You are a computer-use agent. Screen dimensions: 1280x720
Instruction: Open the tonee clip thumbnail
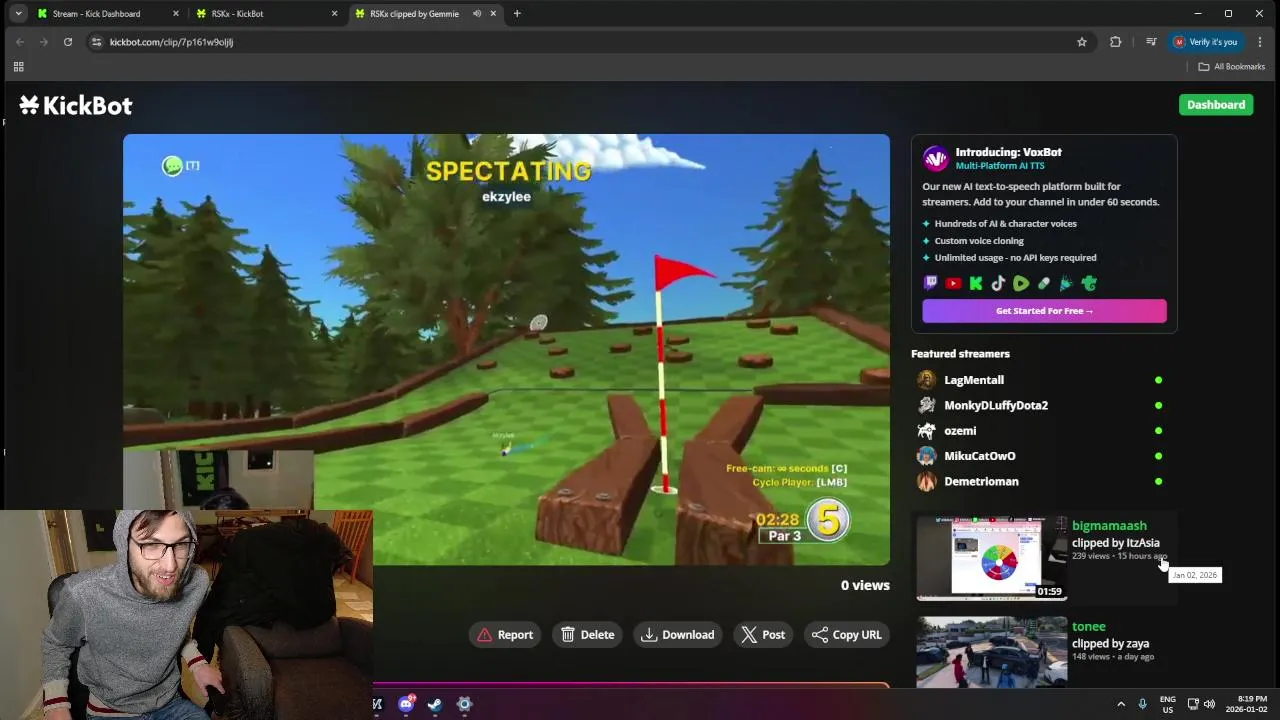click(992, 652)
